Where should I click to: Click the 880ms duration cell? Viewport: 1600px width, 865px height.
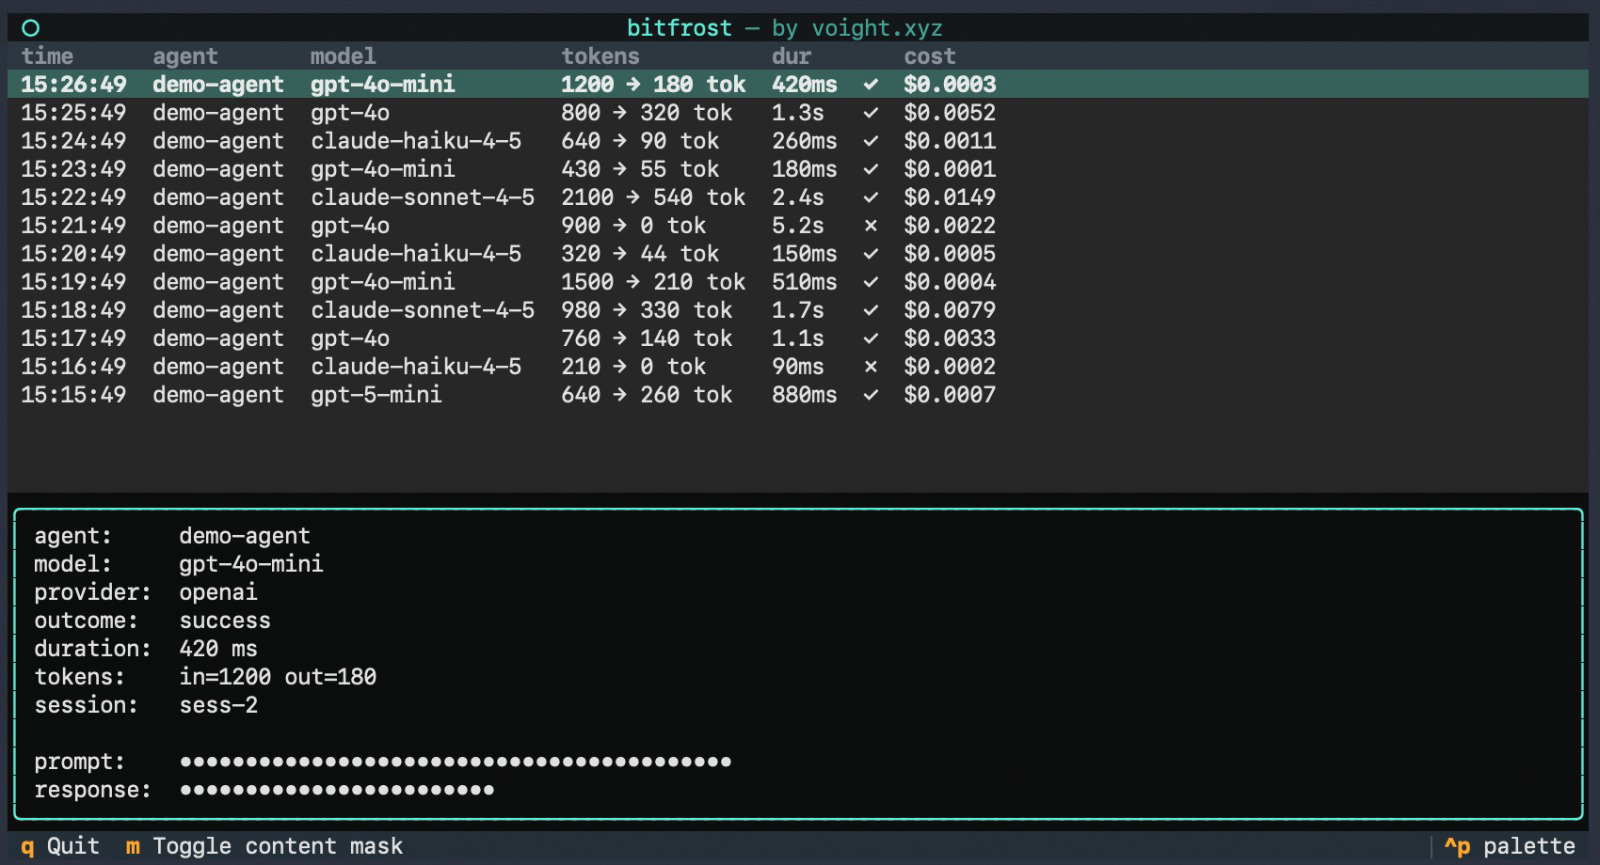click(x=804, y=395)
